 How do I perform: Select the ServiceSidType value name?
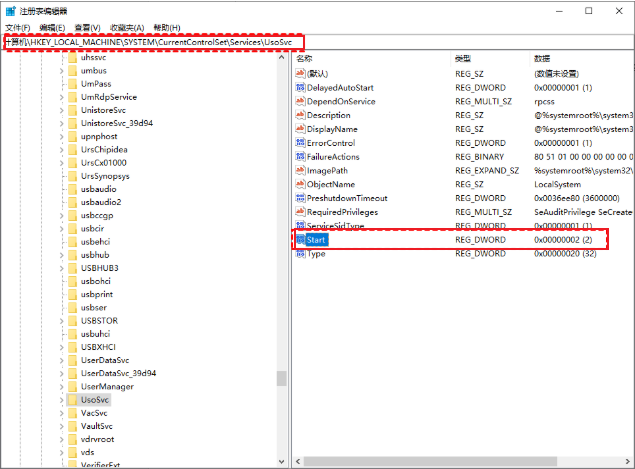click(x=336, y=226)
